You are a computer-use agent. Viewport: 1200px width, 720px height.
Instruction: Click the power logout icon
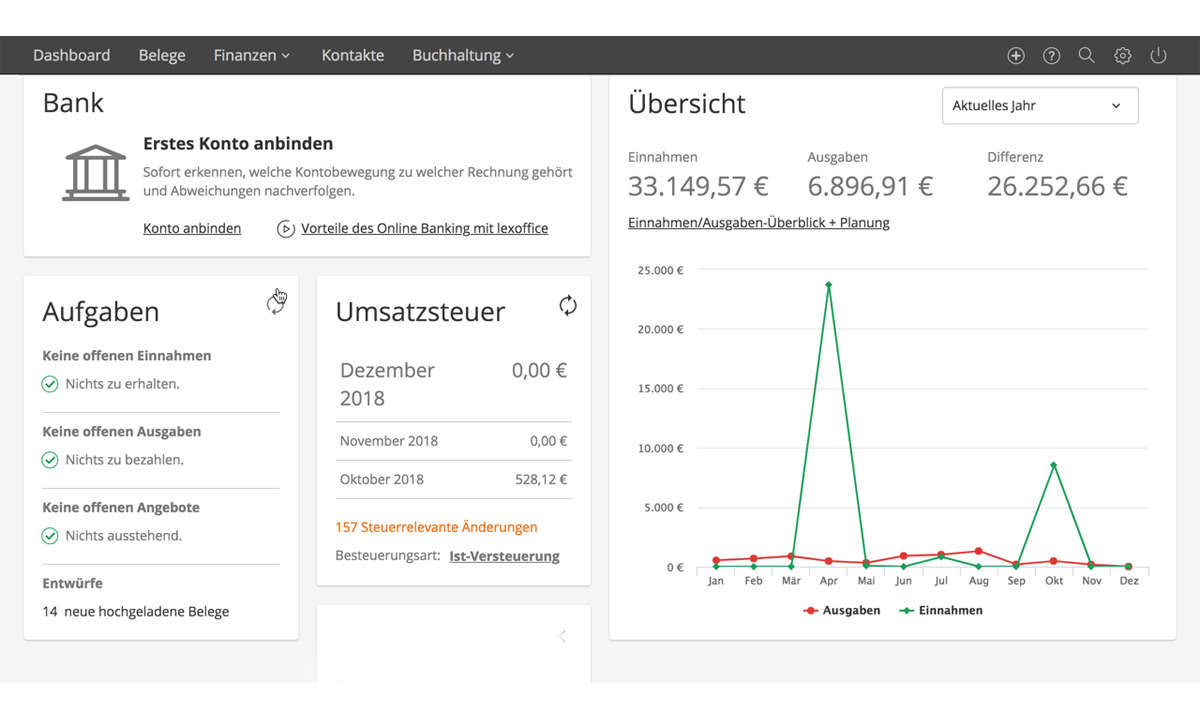pos(1158,56)
